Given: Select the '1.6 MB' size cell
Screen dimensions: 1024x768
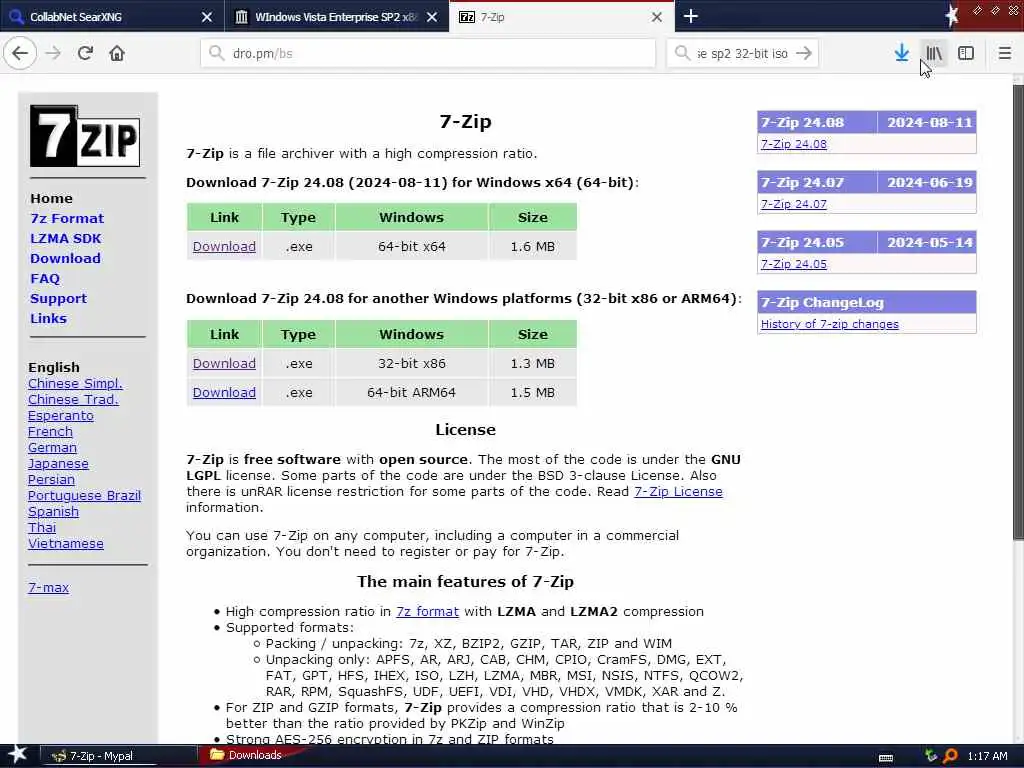Looking at the screenshot, I should (x=533, y=246).
